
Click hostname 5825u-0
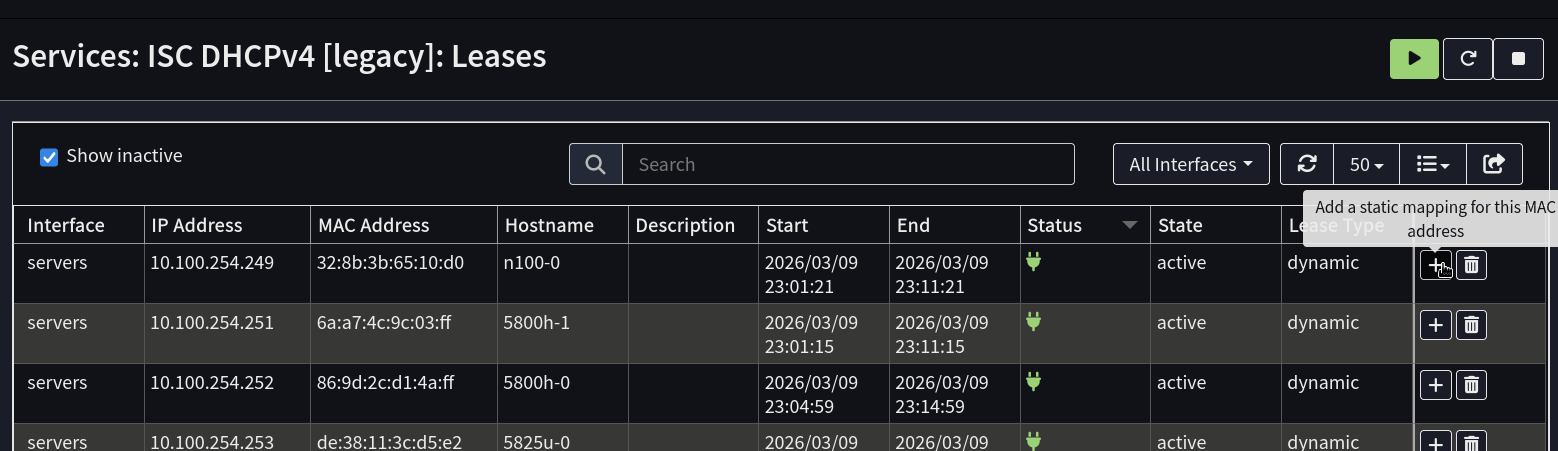coord(538,442)
